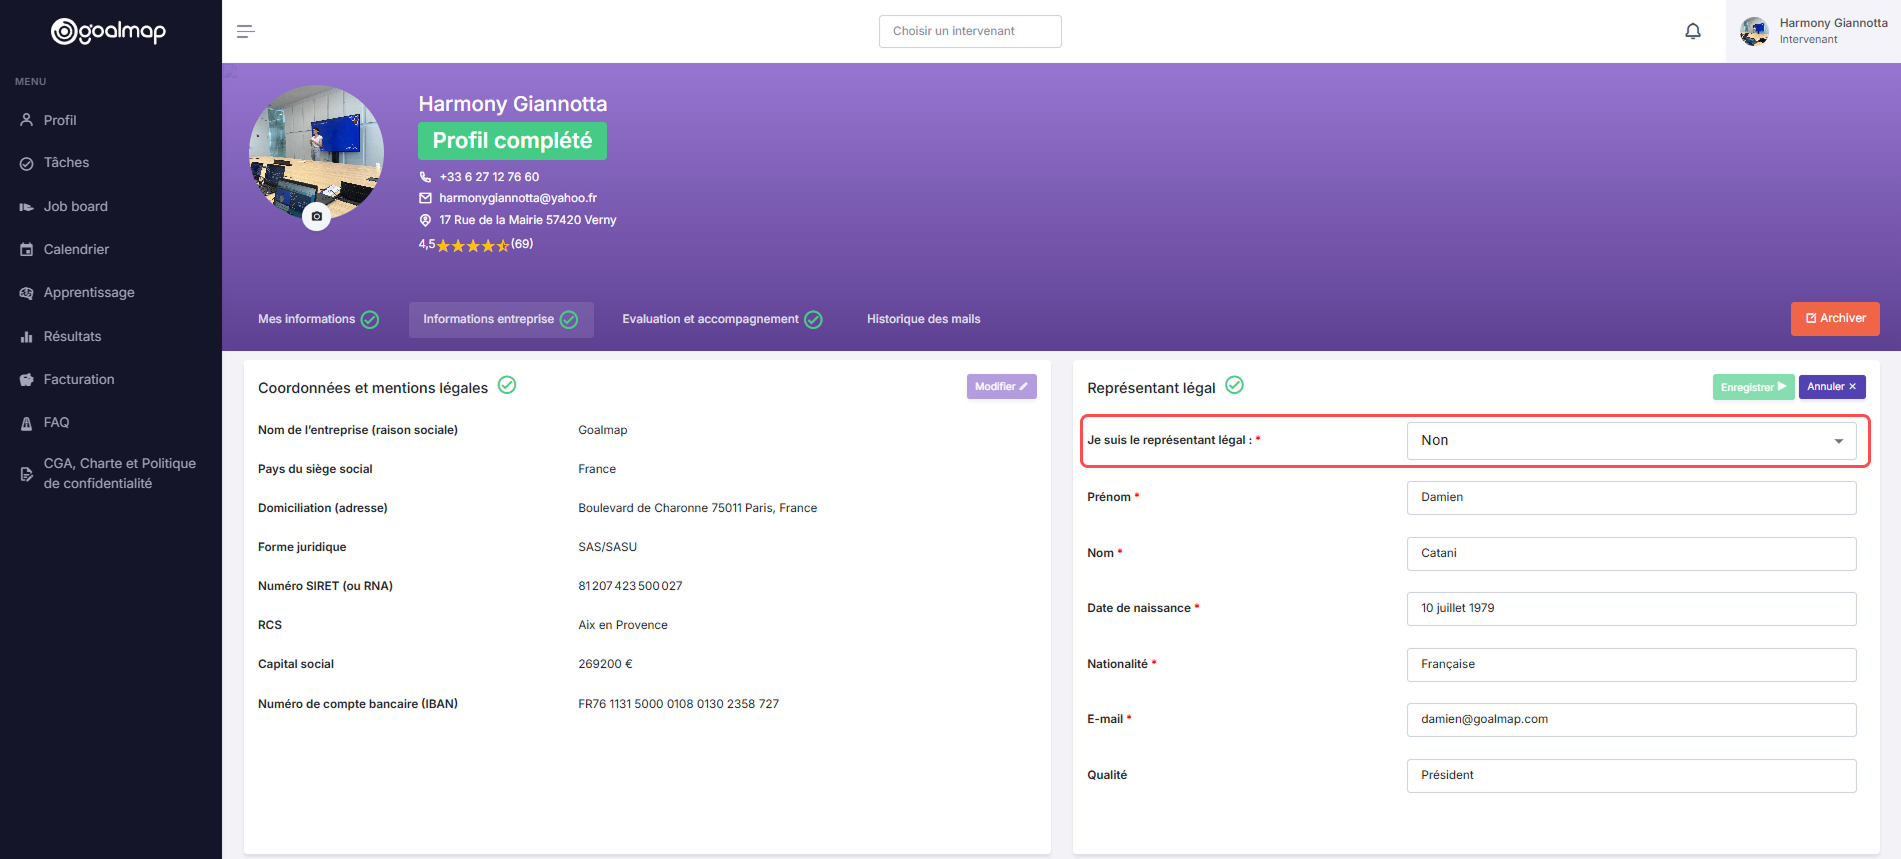Click the Facturation icon in sidebar
This screenshot has width=1901, height=859.
coord(27,380)
